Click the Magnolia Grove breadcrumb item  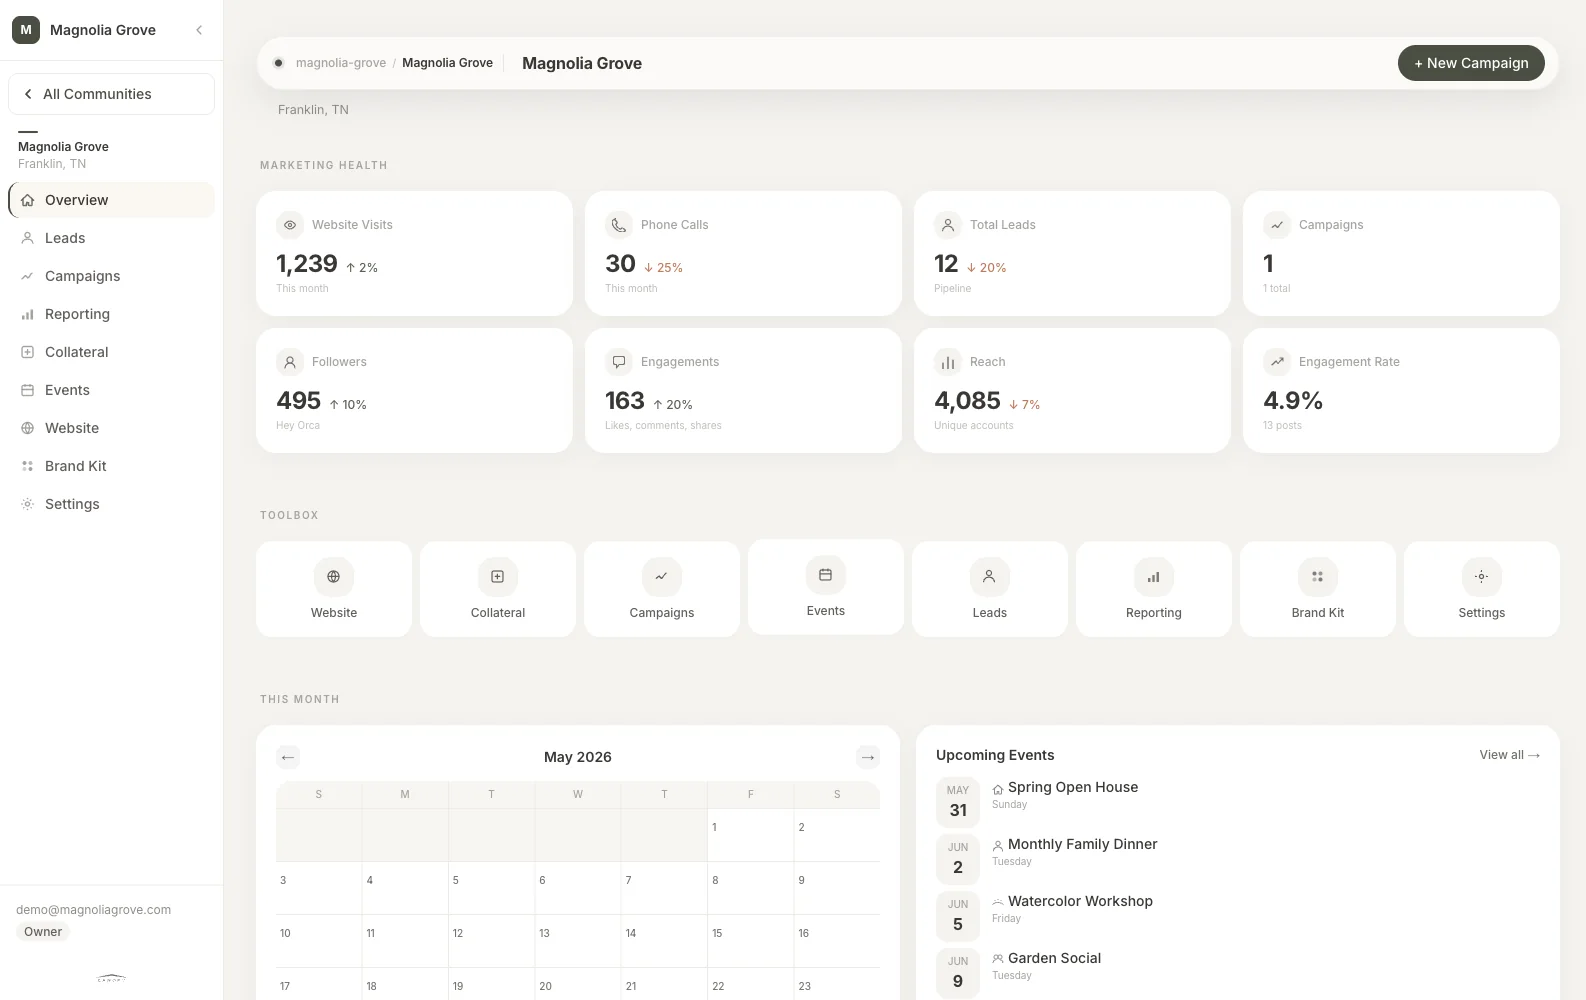click(x=447, y=63)
